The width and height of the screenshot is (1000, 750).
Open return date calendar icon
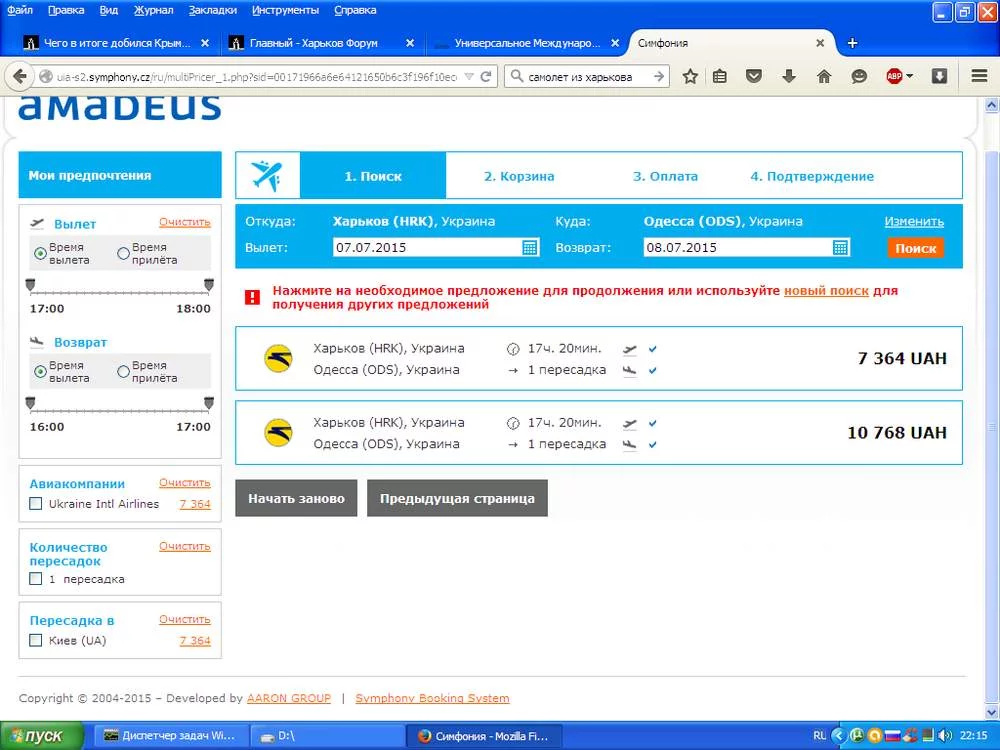point(841,247)
